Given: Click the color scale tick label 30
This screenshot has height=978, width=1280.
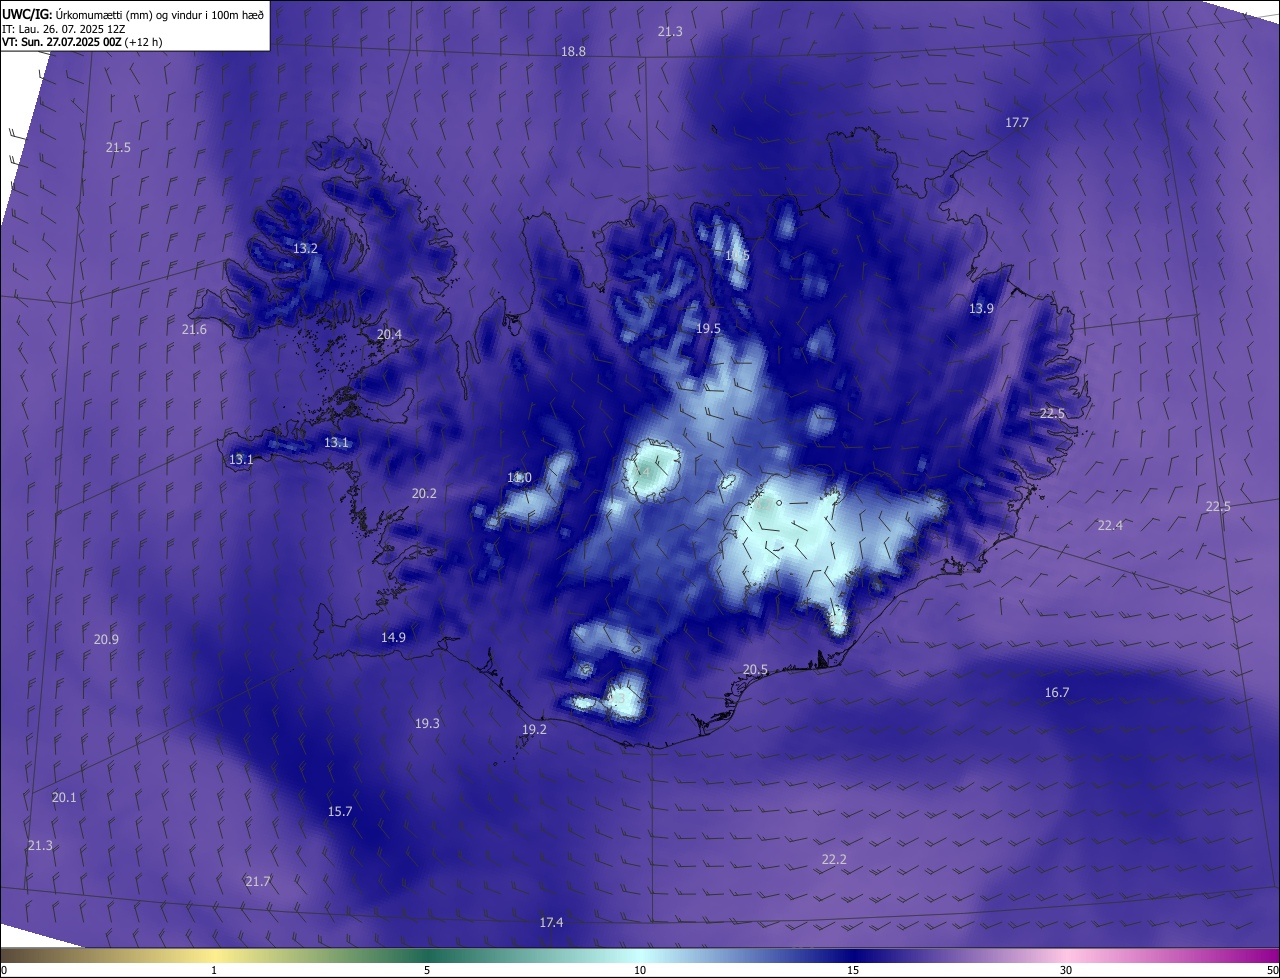Looking at the screenshot, I should point(1066,970).
